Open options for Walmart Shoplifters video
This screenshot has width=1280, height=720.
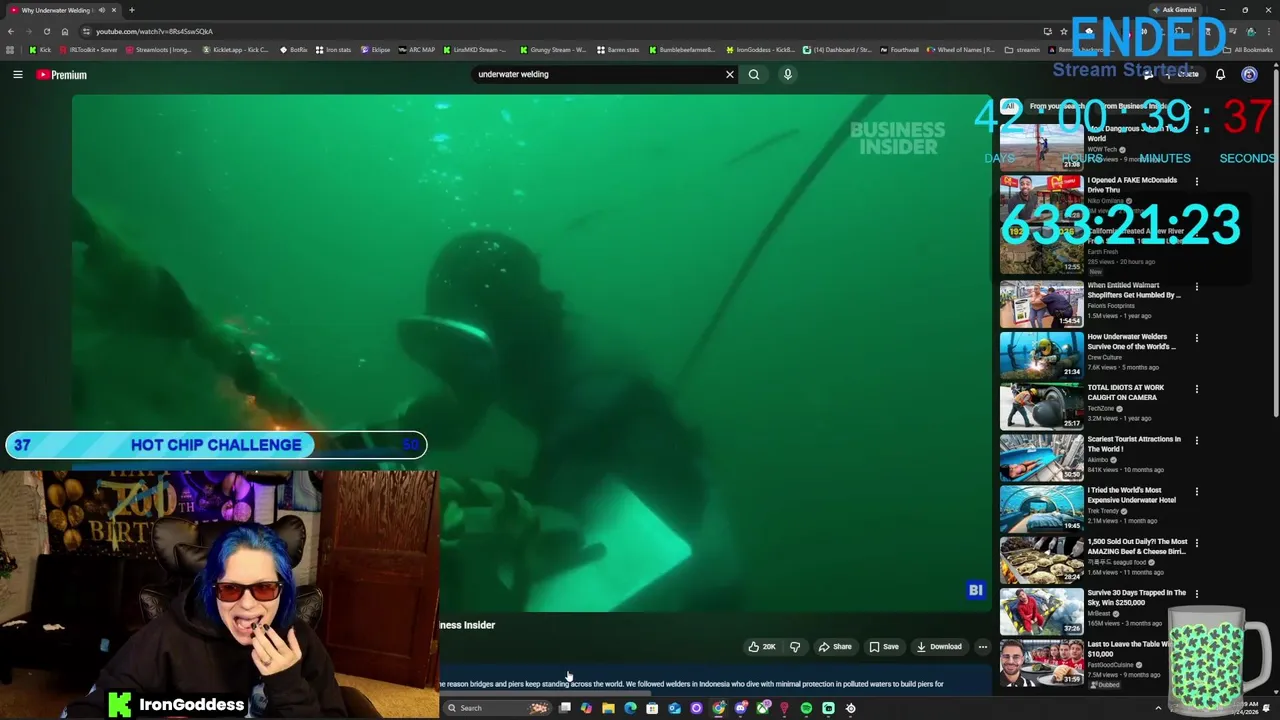point(1197,287)
